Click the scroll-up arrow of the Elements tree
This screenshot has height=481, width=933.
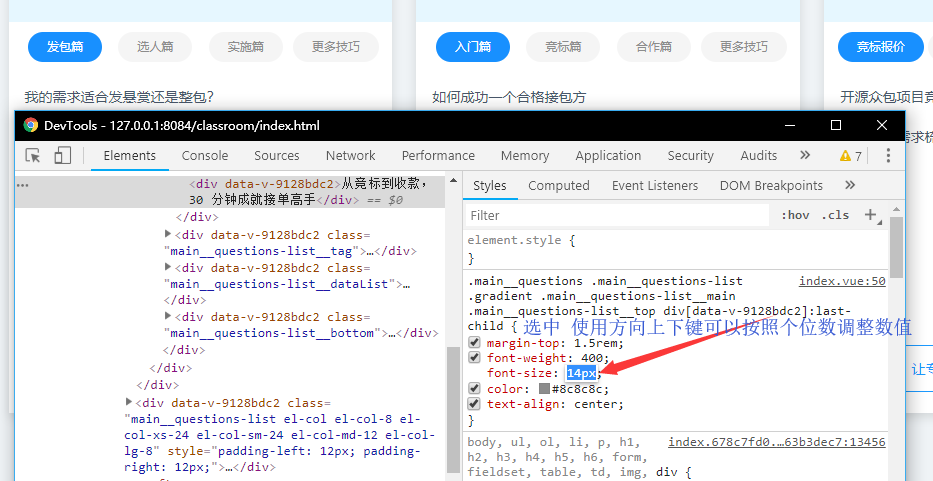(453, 180)
